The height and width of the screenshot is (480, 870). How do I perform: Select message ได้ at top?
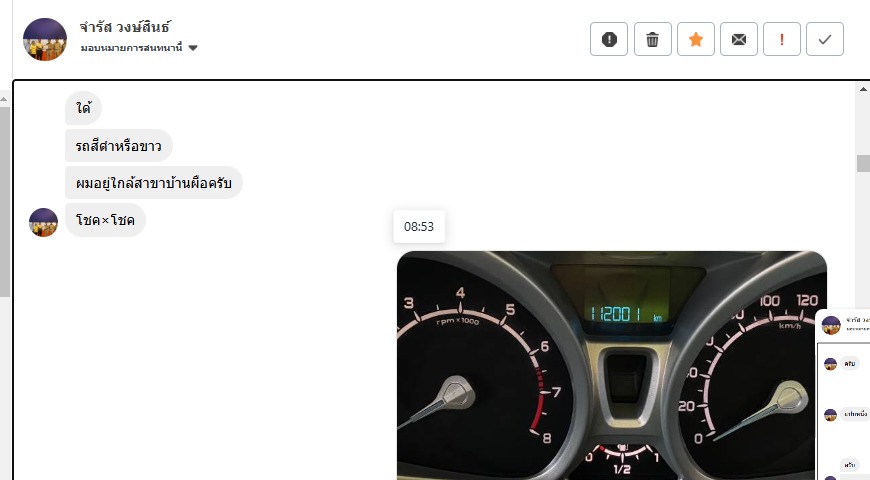click(x=83, y=108)
